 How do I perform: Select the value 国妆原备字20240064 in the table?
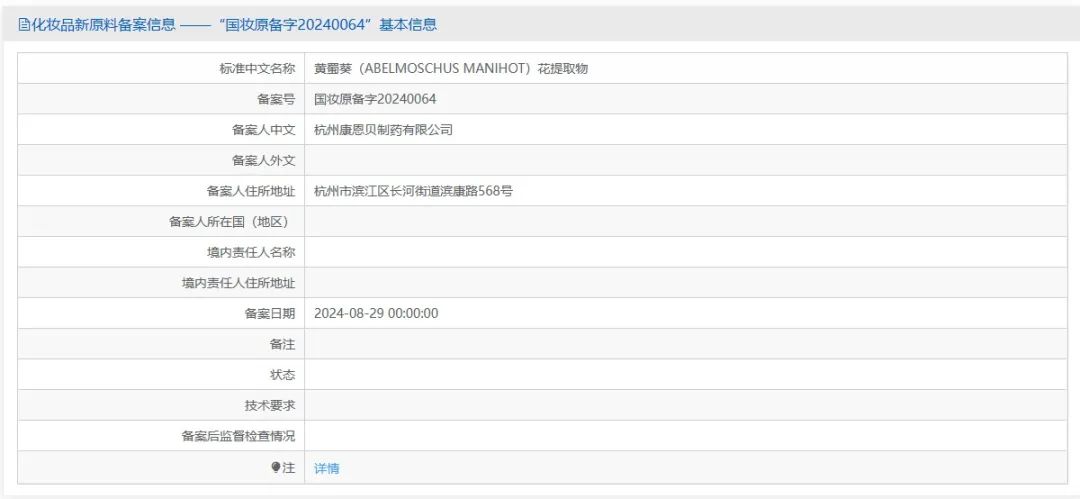(x=375, y=99)
